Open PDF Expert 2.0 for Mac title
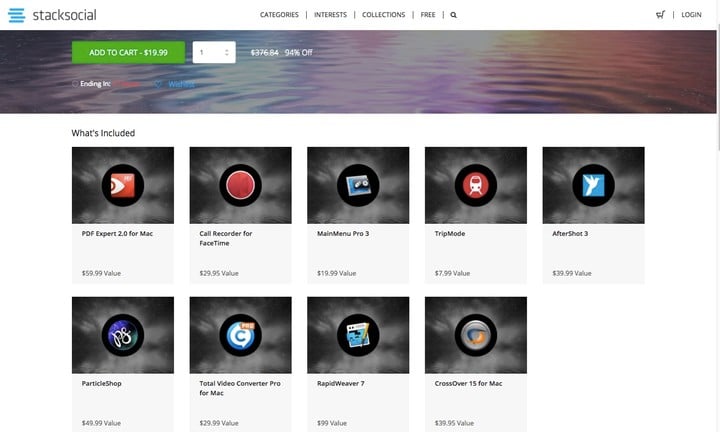Image resolution: width=720 pixels, height=432 pixels. coord(117,234)
